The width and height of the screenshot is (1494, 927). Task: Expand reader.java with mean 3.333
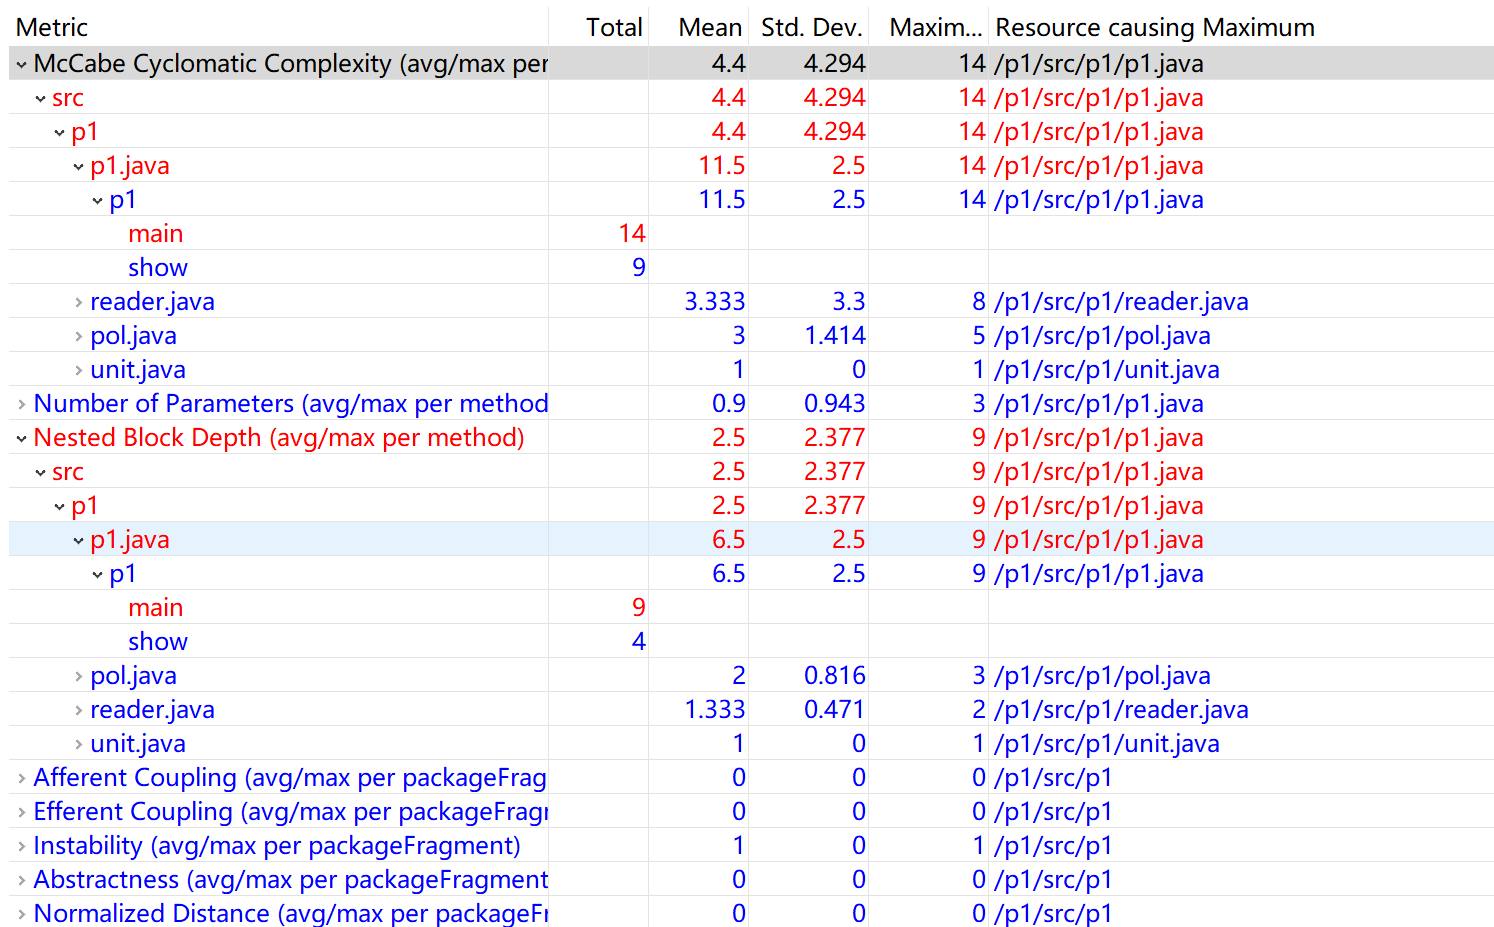[78, 302]
